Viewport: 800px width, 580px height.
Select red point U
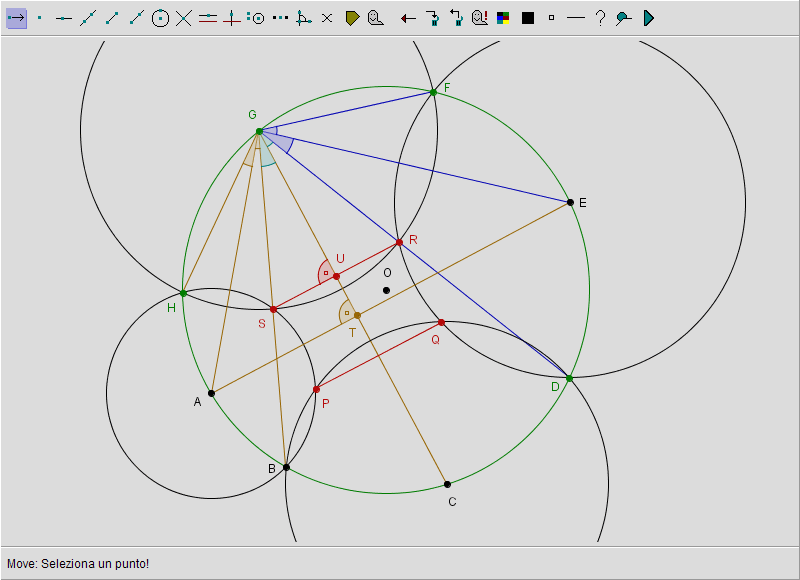(x=336, y=276)
